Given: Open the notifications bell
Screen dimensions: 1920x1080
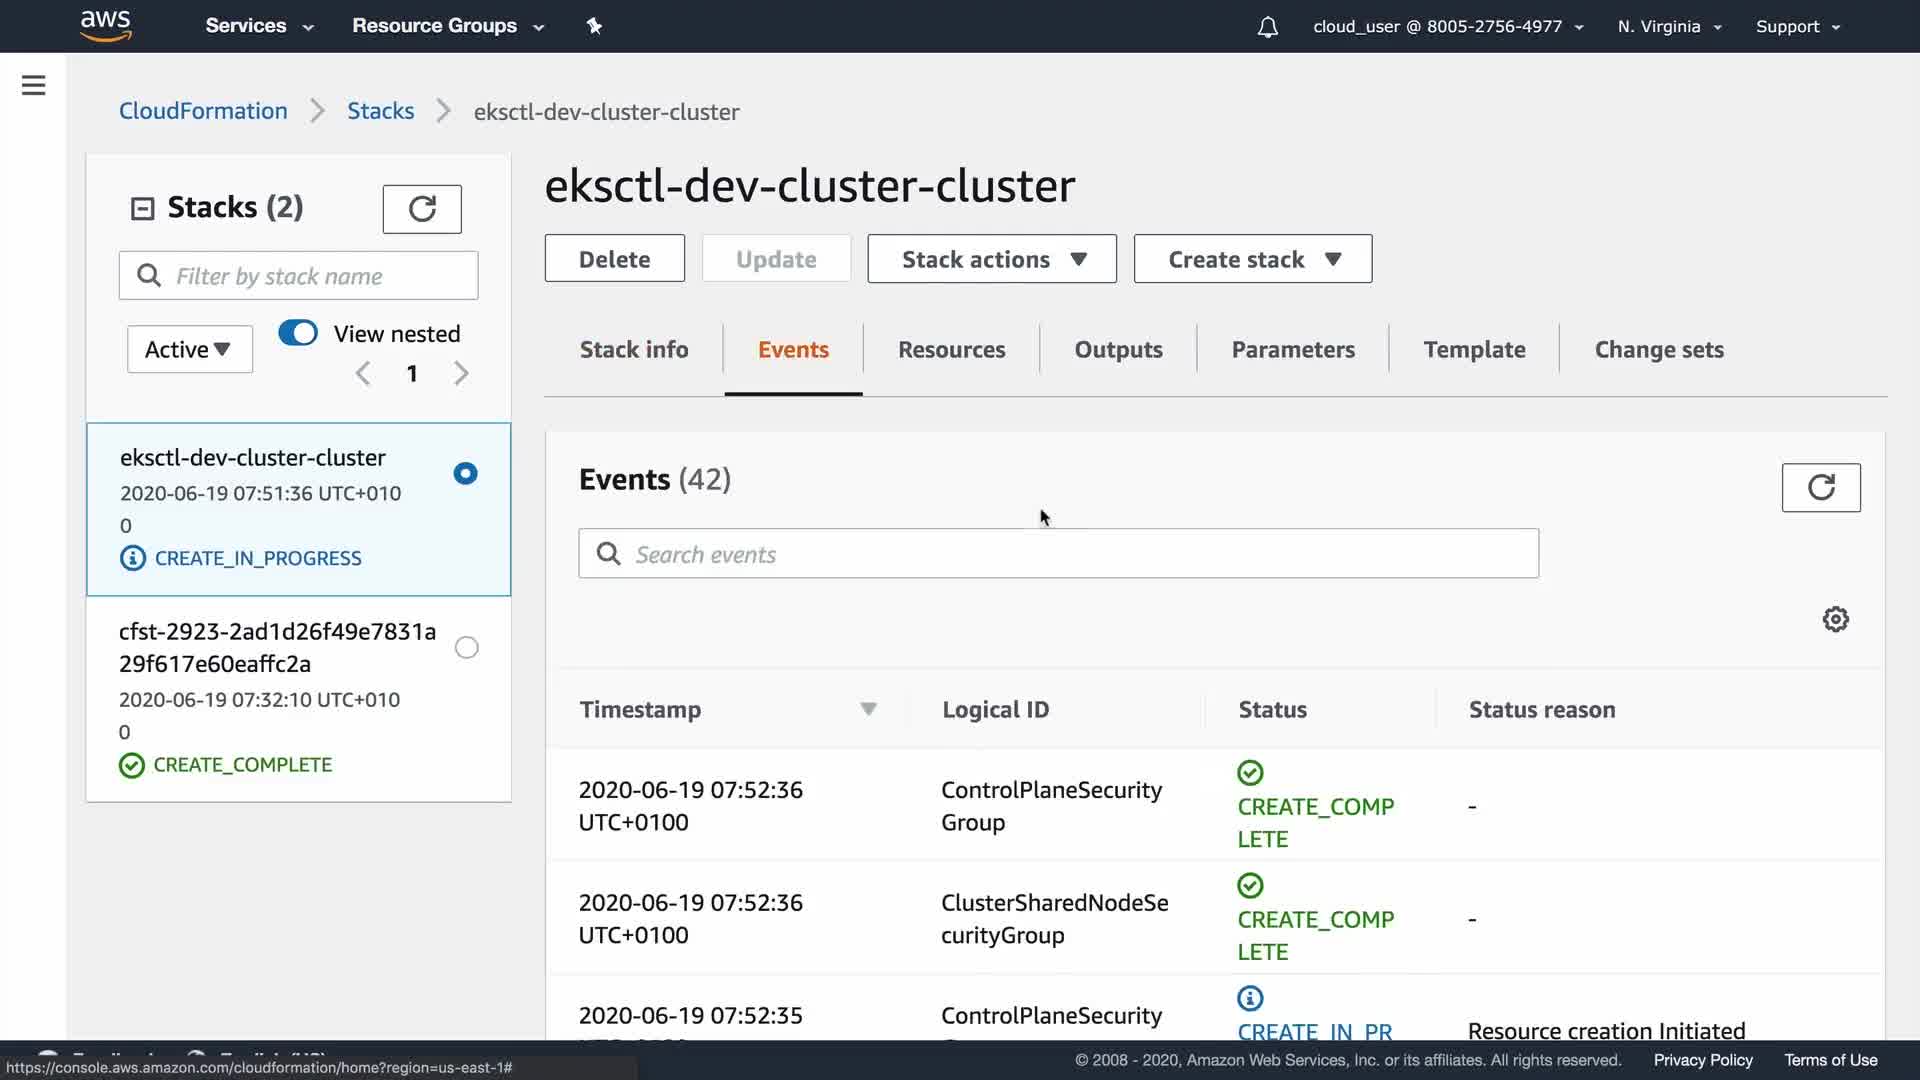Looking at the screenshot, I should point(1267,27).
